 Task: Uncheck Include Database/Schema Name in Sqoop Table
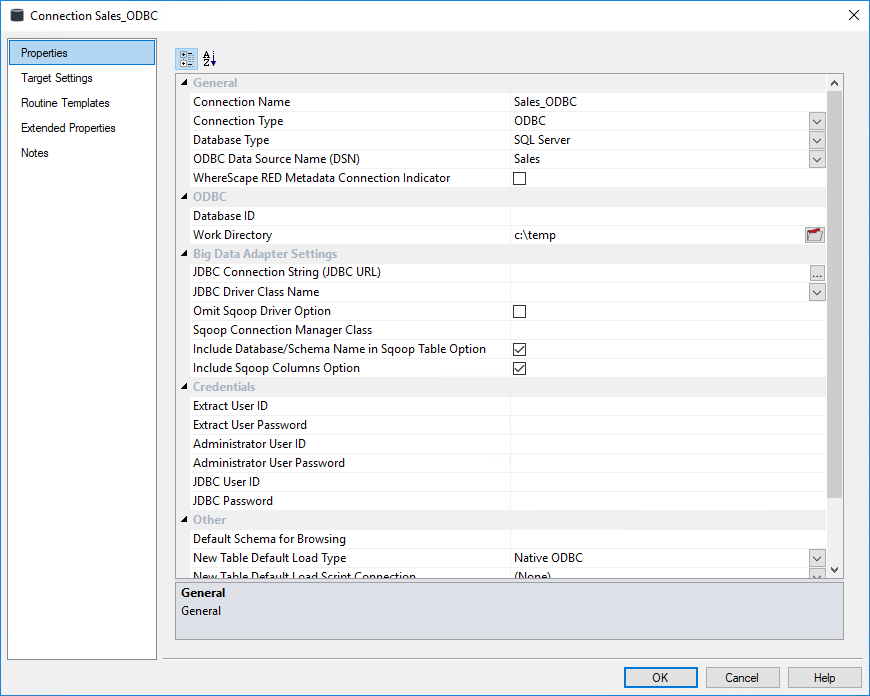[519, 350]
